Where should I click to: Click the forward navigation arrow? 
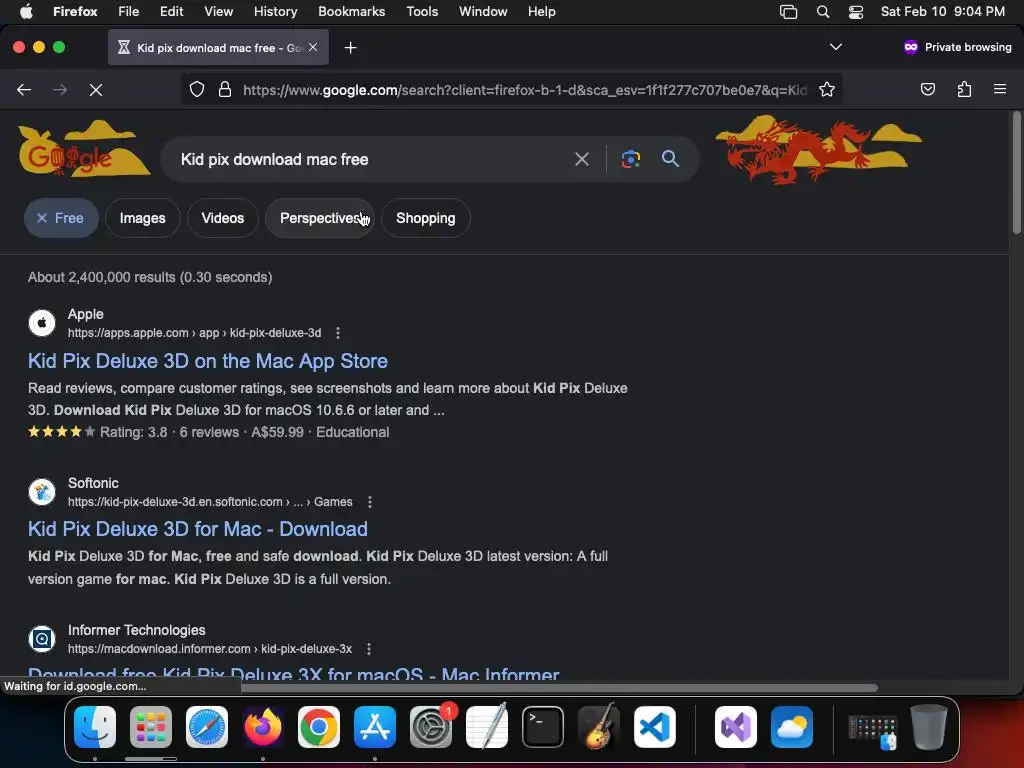[x=60, y=89]
